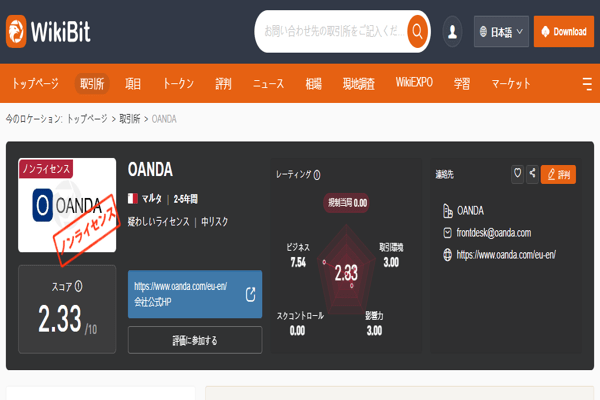Viewport: 600px width, 400px height.
Task: Click the heart favorite icon
Action: (517, 174)
